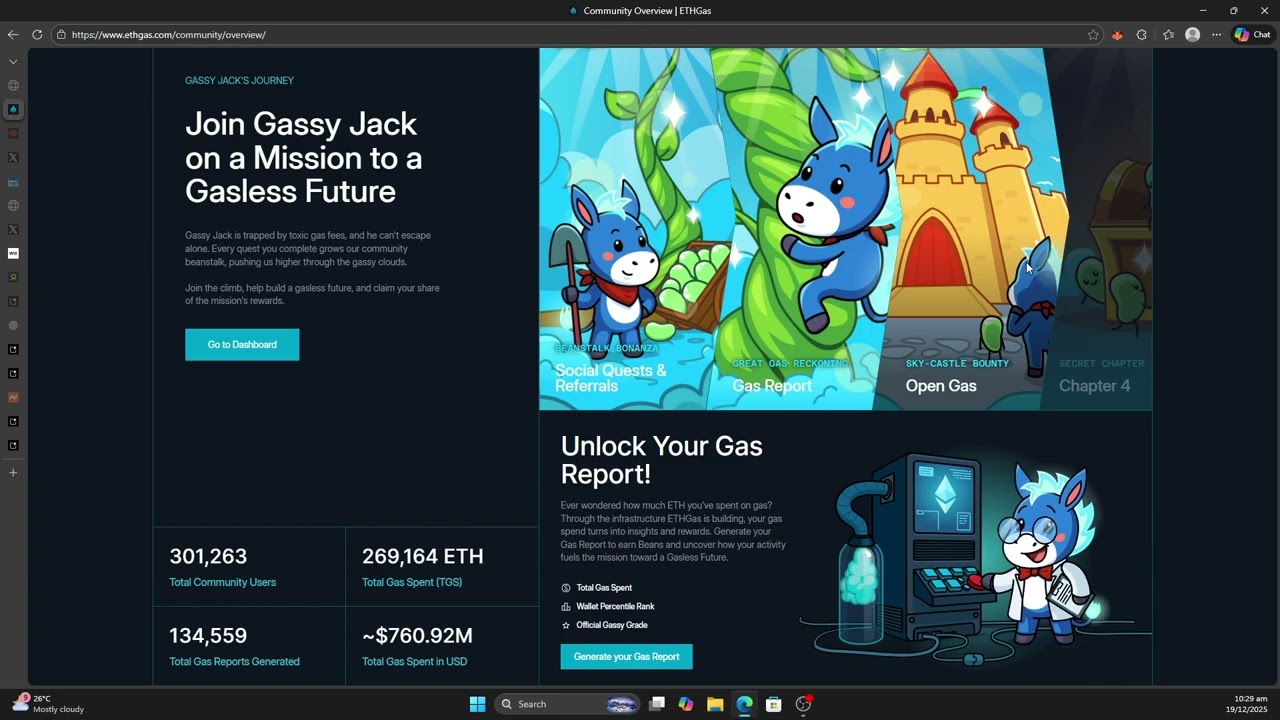The height and width of the screenshot is (720, 1280).
Task: Refresh the ETHGas page
Action: pyautogui.click(x=37, y=34)
